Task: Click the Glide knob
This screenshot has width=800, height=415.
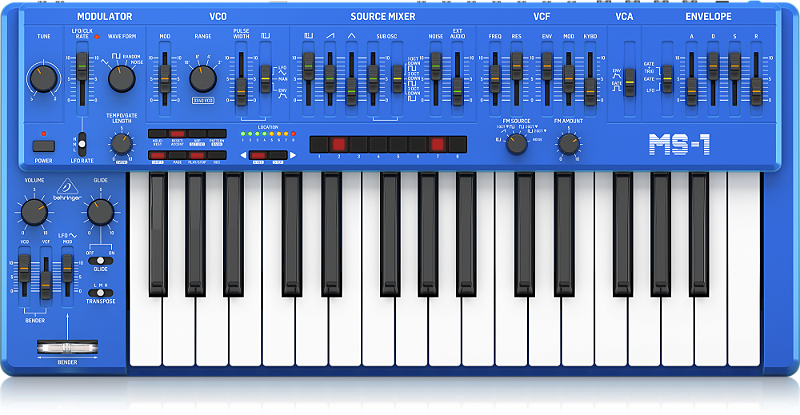Action: point(101,212)
